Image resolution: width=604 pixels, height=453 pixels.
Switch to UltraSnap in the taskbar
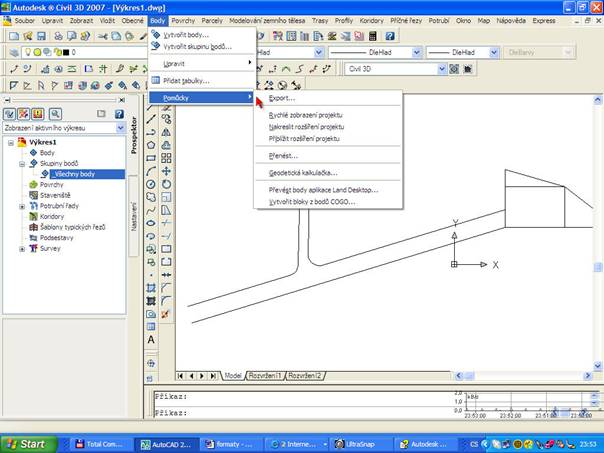click(x=362, y=444)
